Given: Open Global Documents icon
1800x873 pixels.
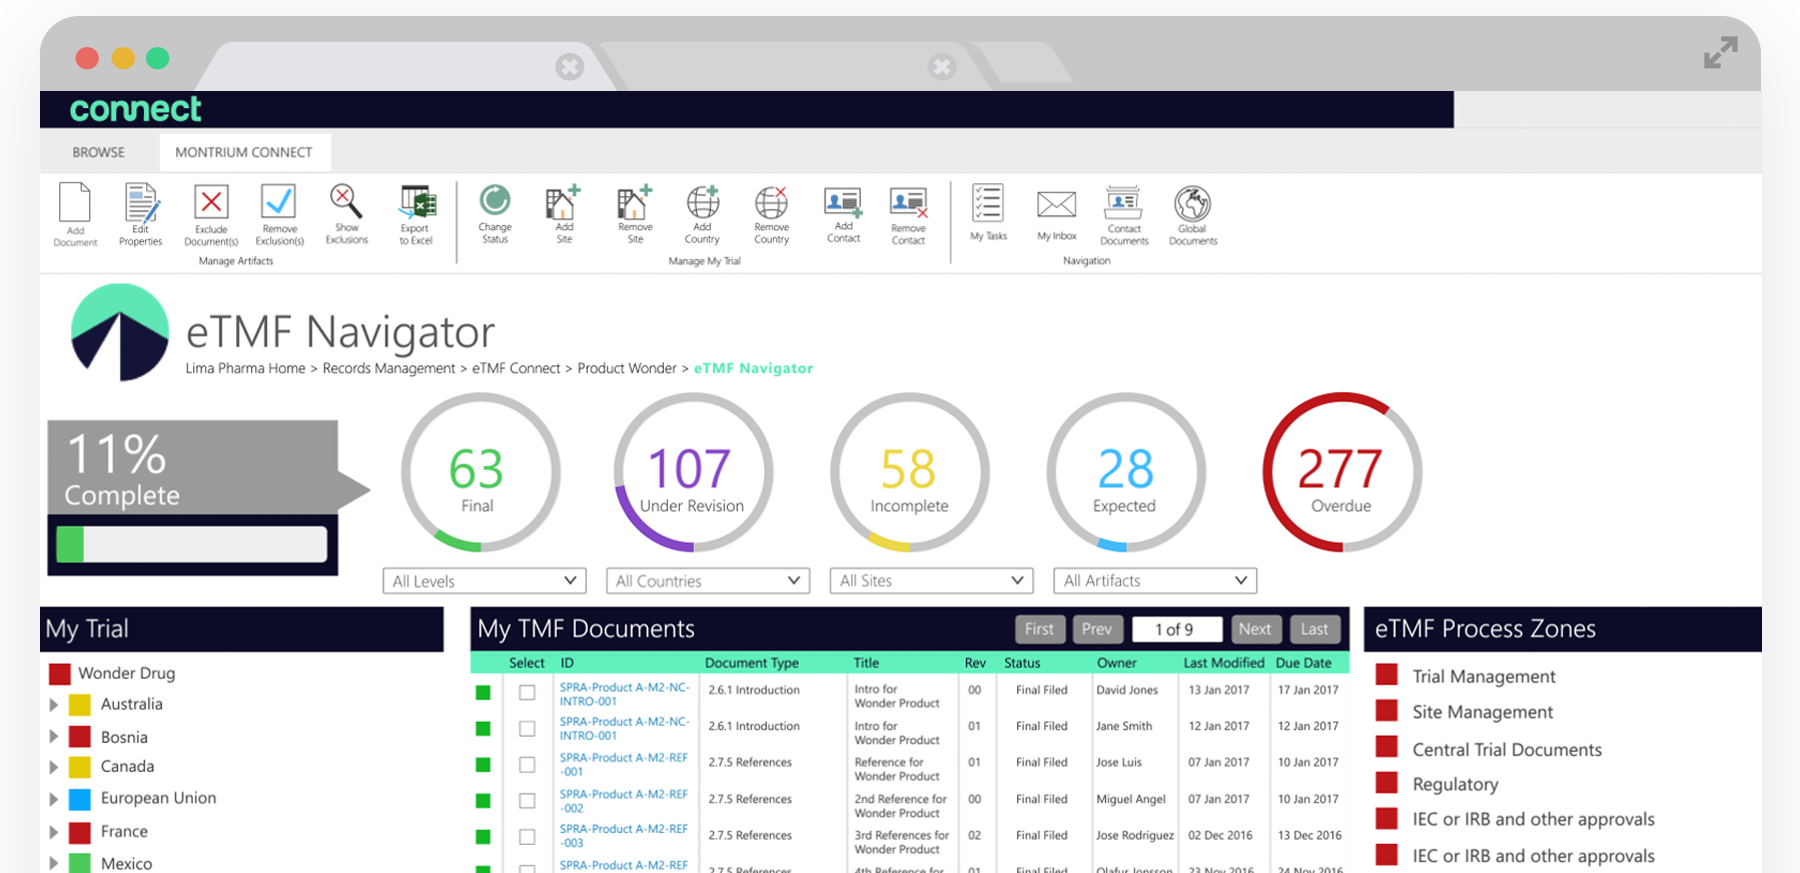Looking at the screenshot, I should (x=1192, y=205).
